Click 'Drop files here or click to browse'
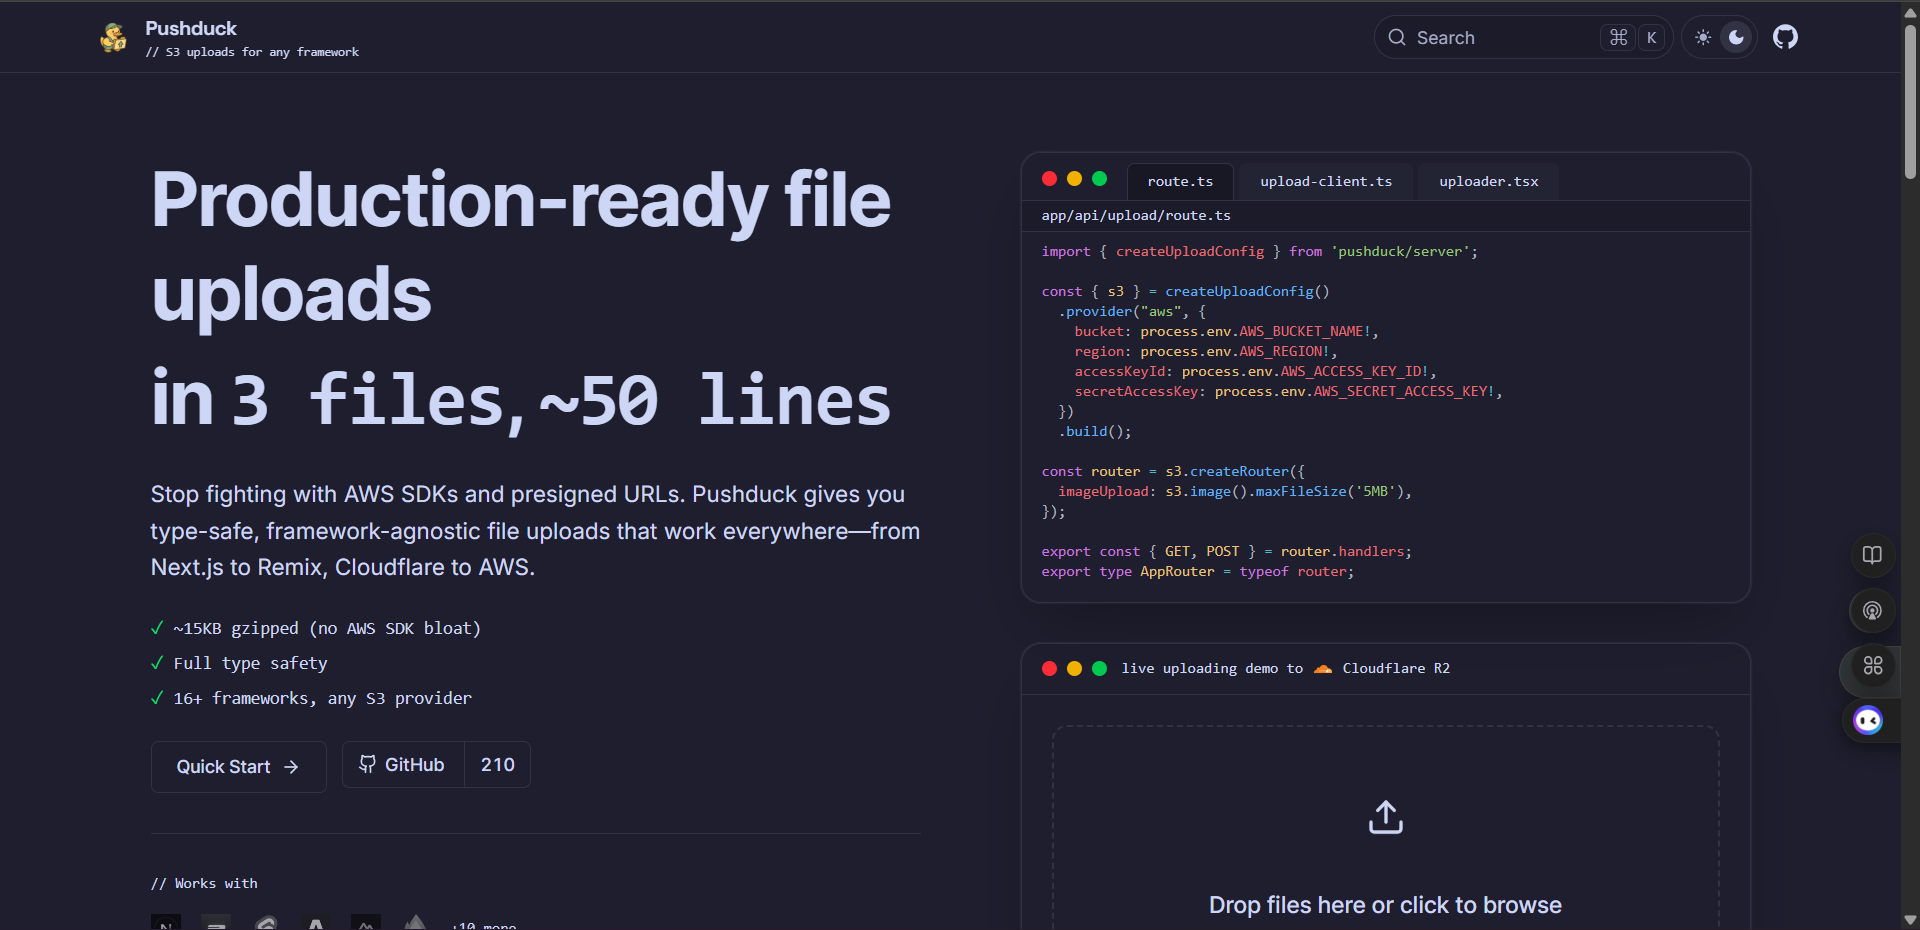Screen dimensions: 1920x930 (1385, 905)
